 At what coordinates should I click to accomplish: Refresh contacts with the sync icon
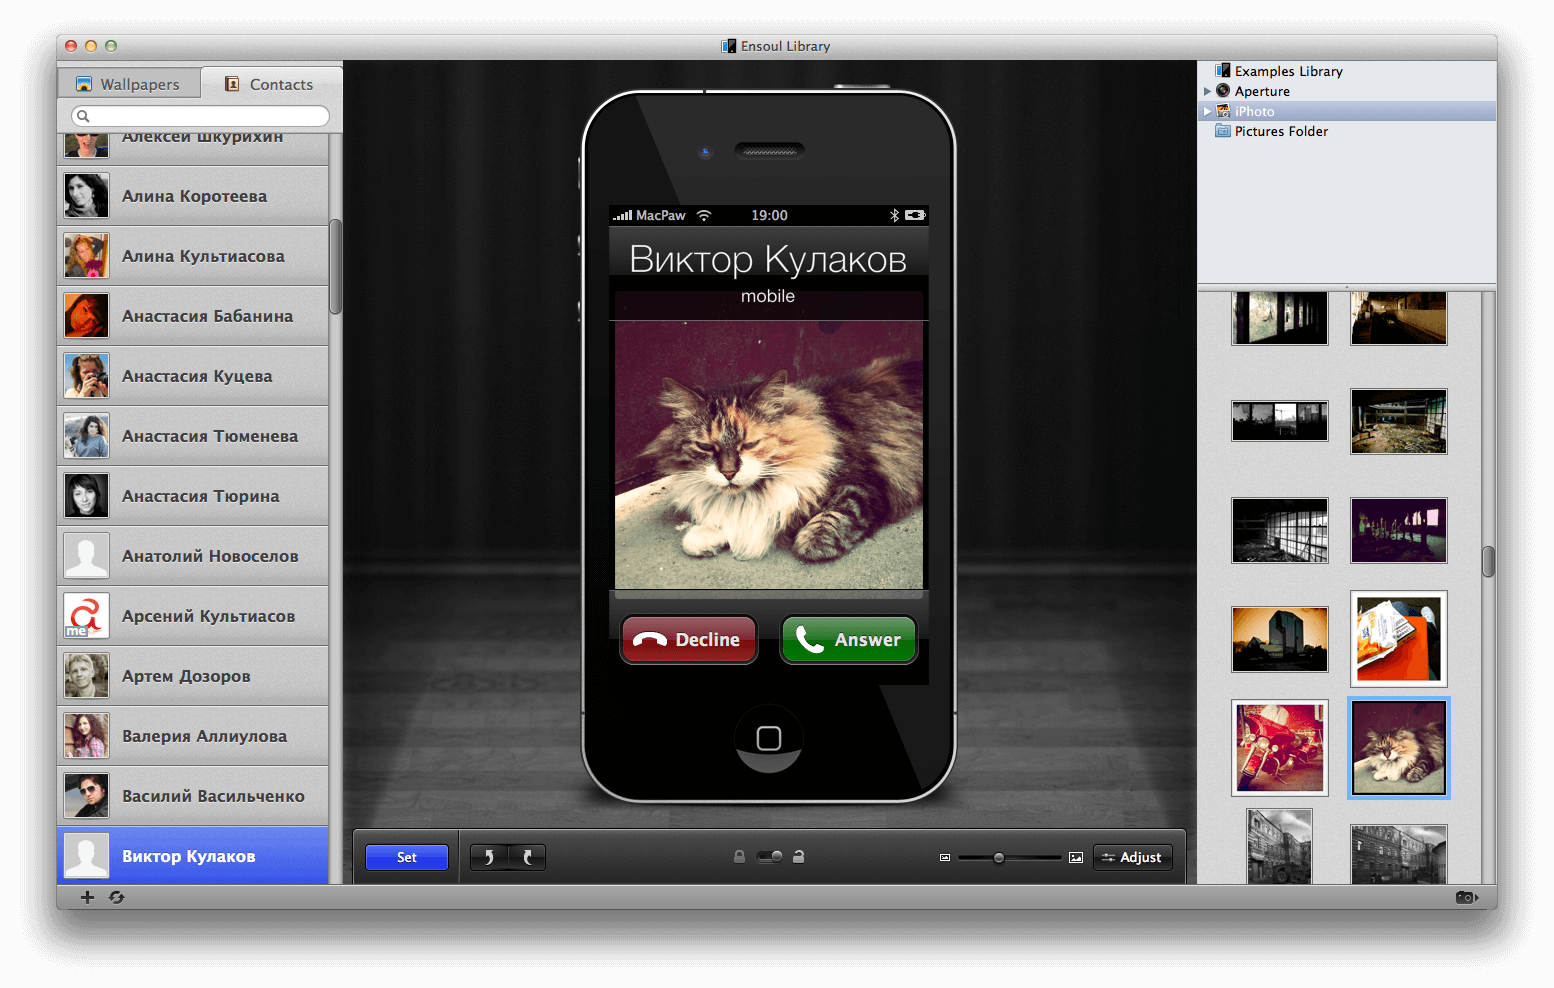117,897
